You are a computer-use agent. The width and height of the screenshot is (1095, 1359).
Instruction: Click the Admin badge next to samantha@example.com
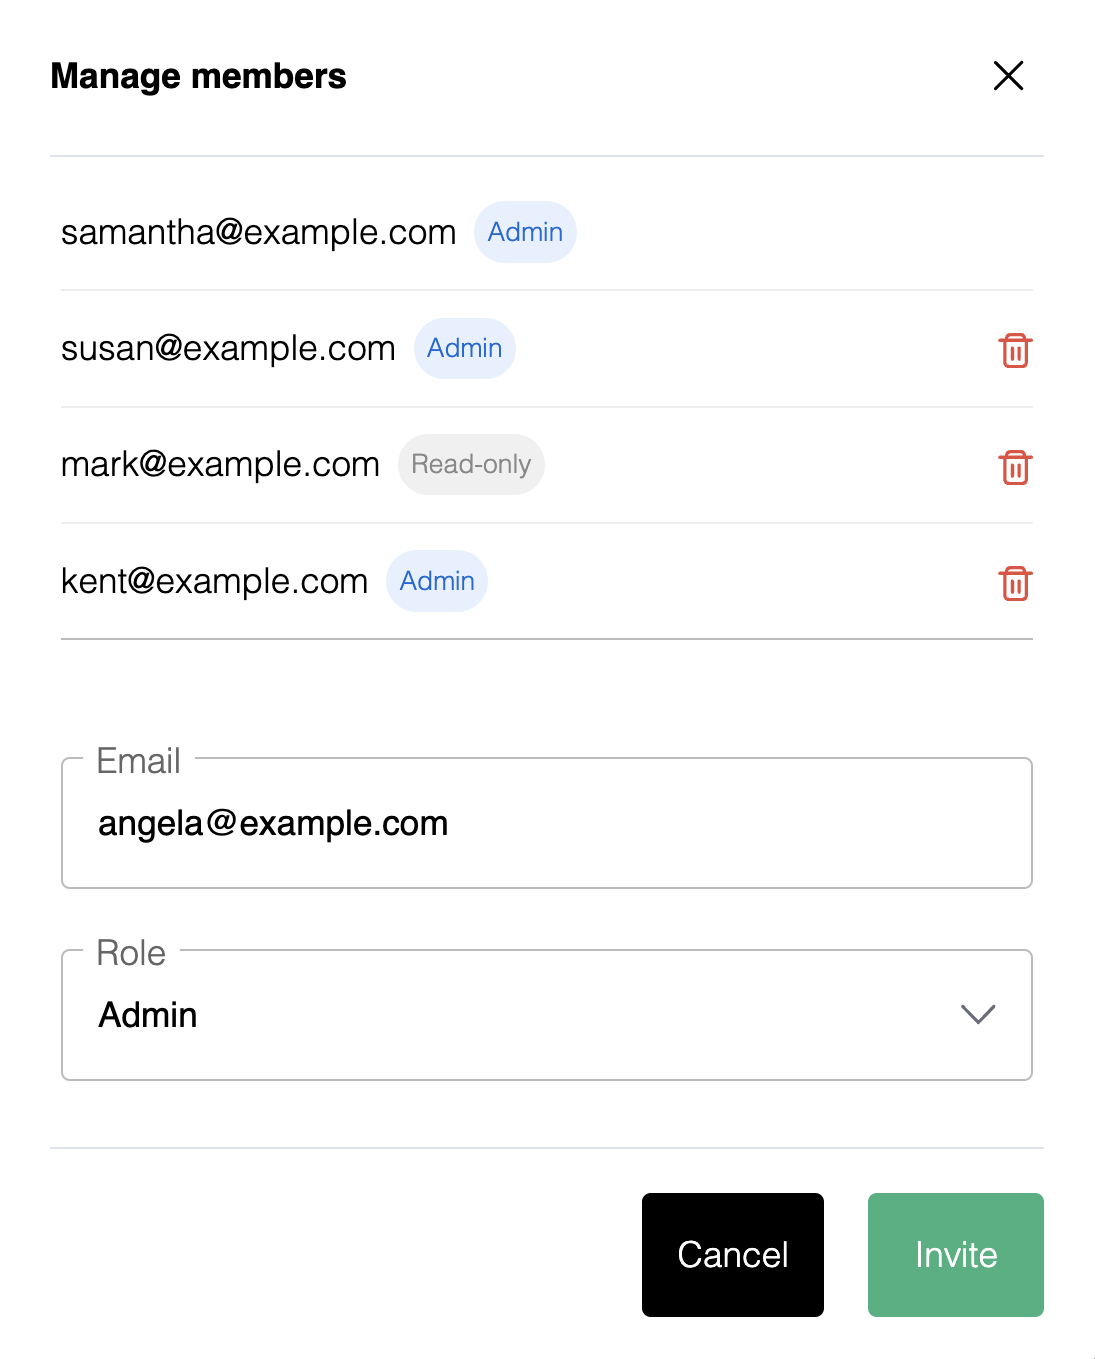[525, 232]
